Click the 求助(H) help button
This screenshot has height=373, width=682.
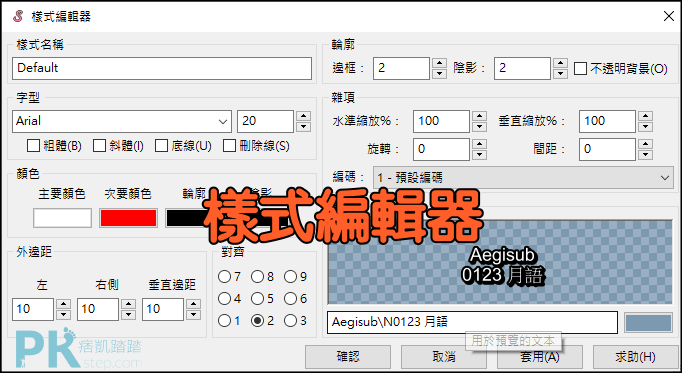click(635, 357)
